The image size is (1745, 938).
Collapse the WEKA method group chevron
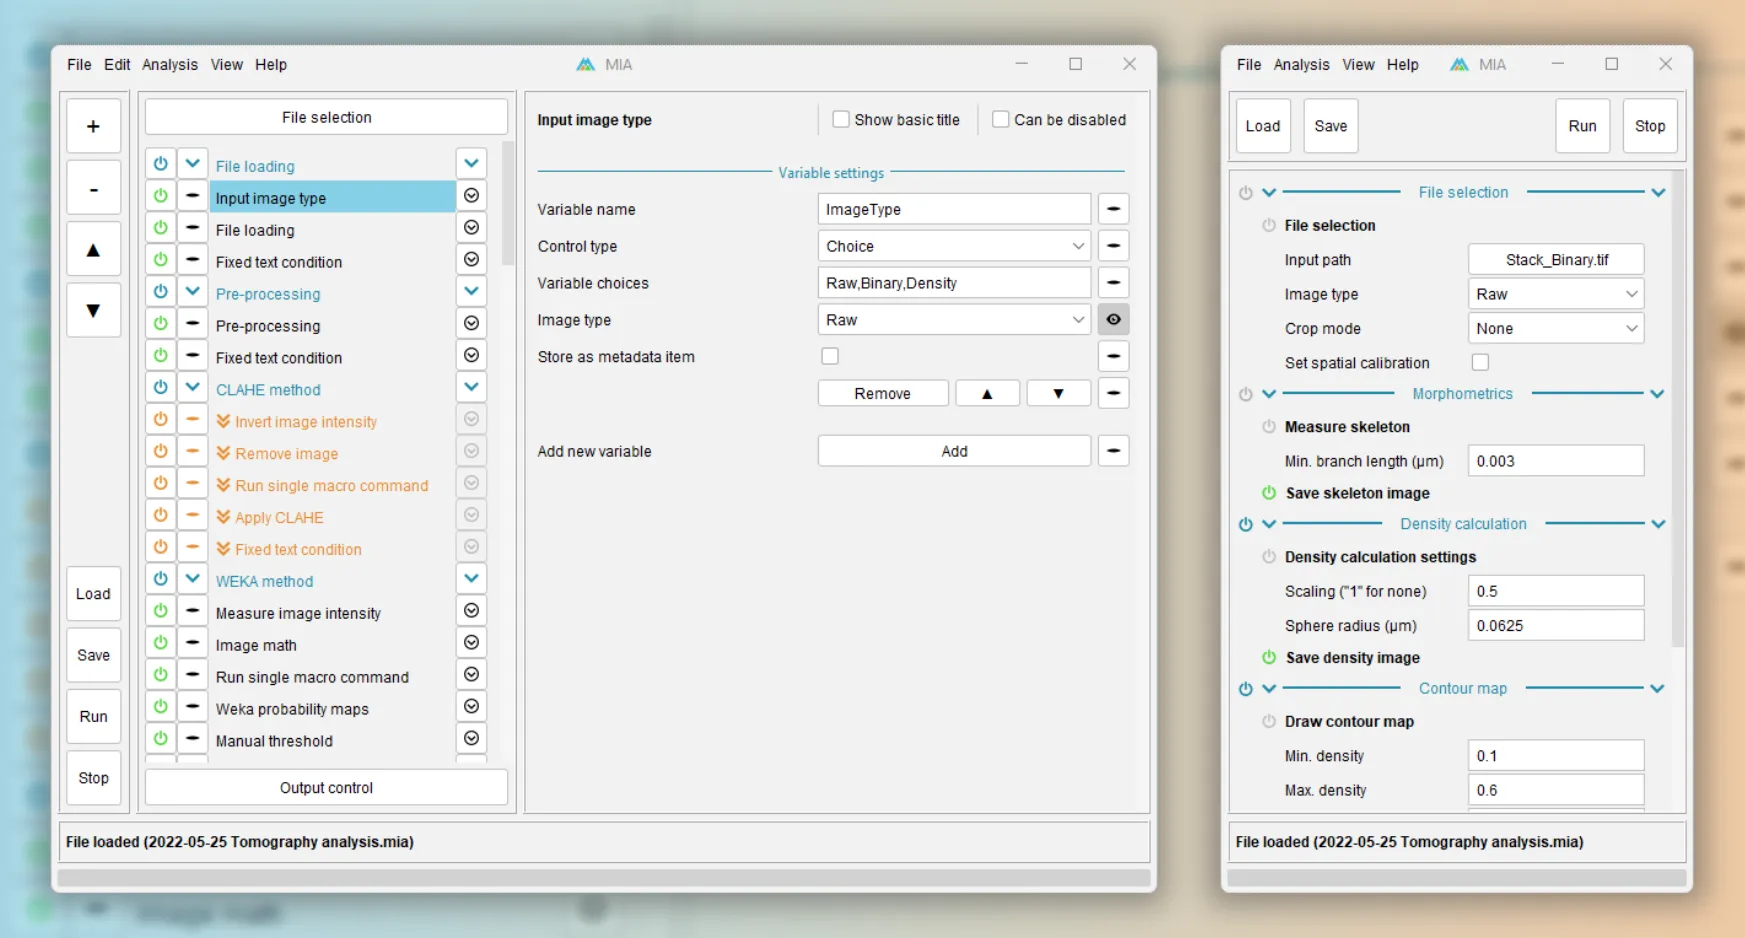click(192, 579)
